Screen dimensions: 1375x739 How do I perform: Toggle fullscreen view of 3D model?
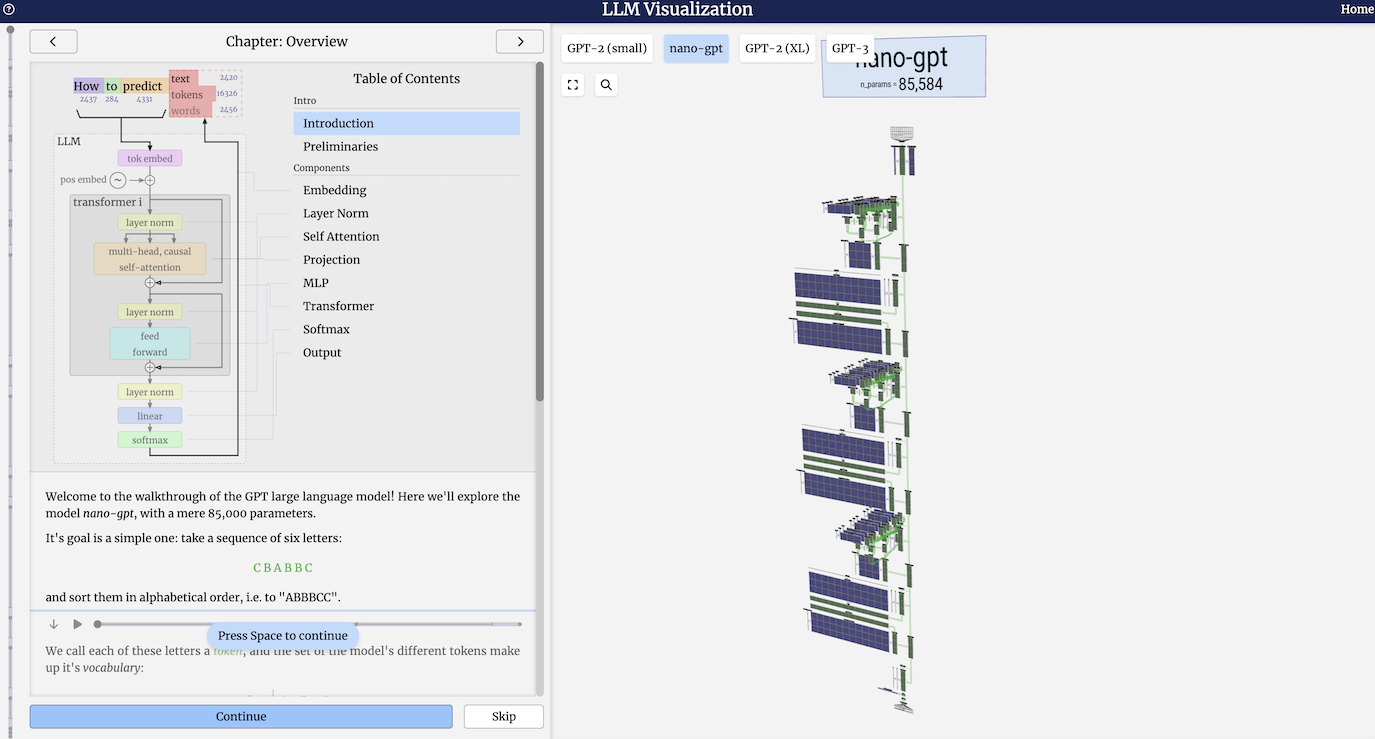573,85
